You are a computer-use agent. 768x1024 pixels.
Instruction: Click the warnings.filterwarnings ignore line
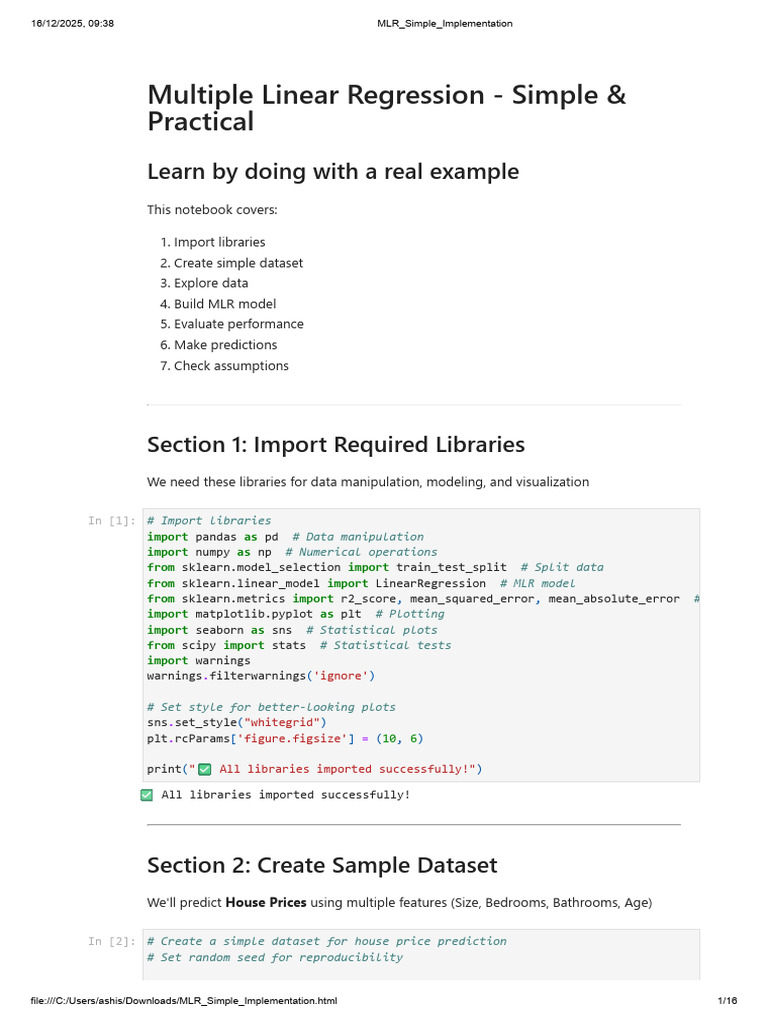pos(261,676)
